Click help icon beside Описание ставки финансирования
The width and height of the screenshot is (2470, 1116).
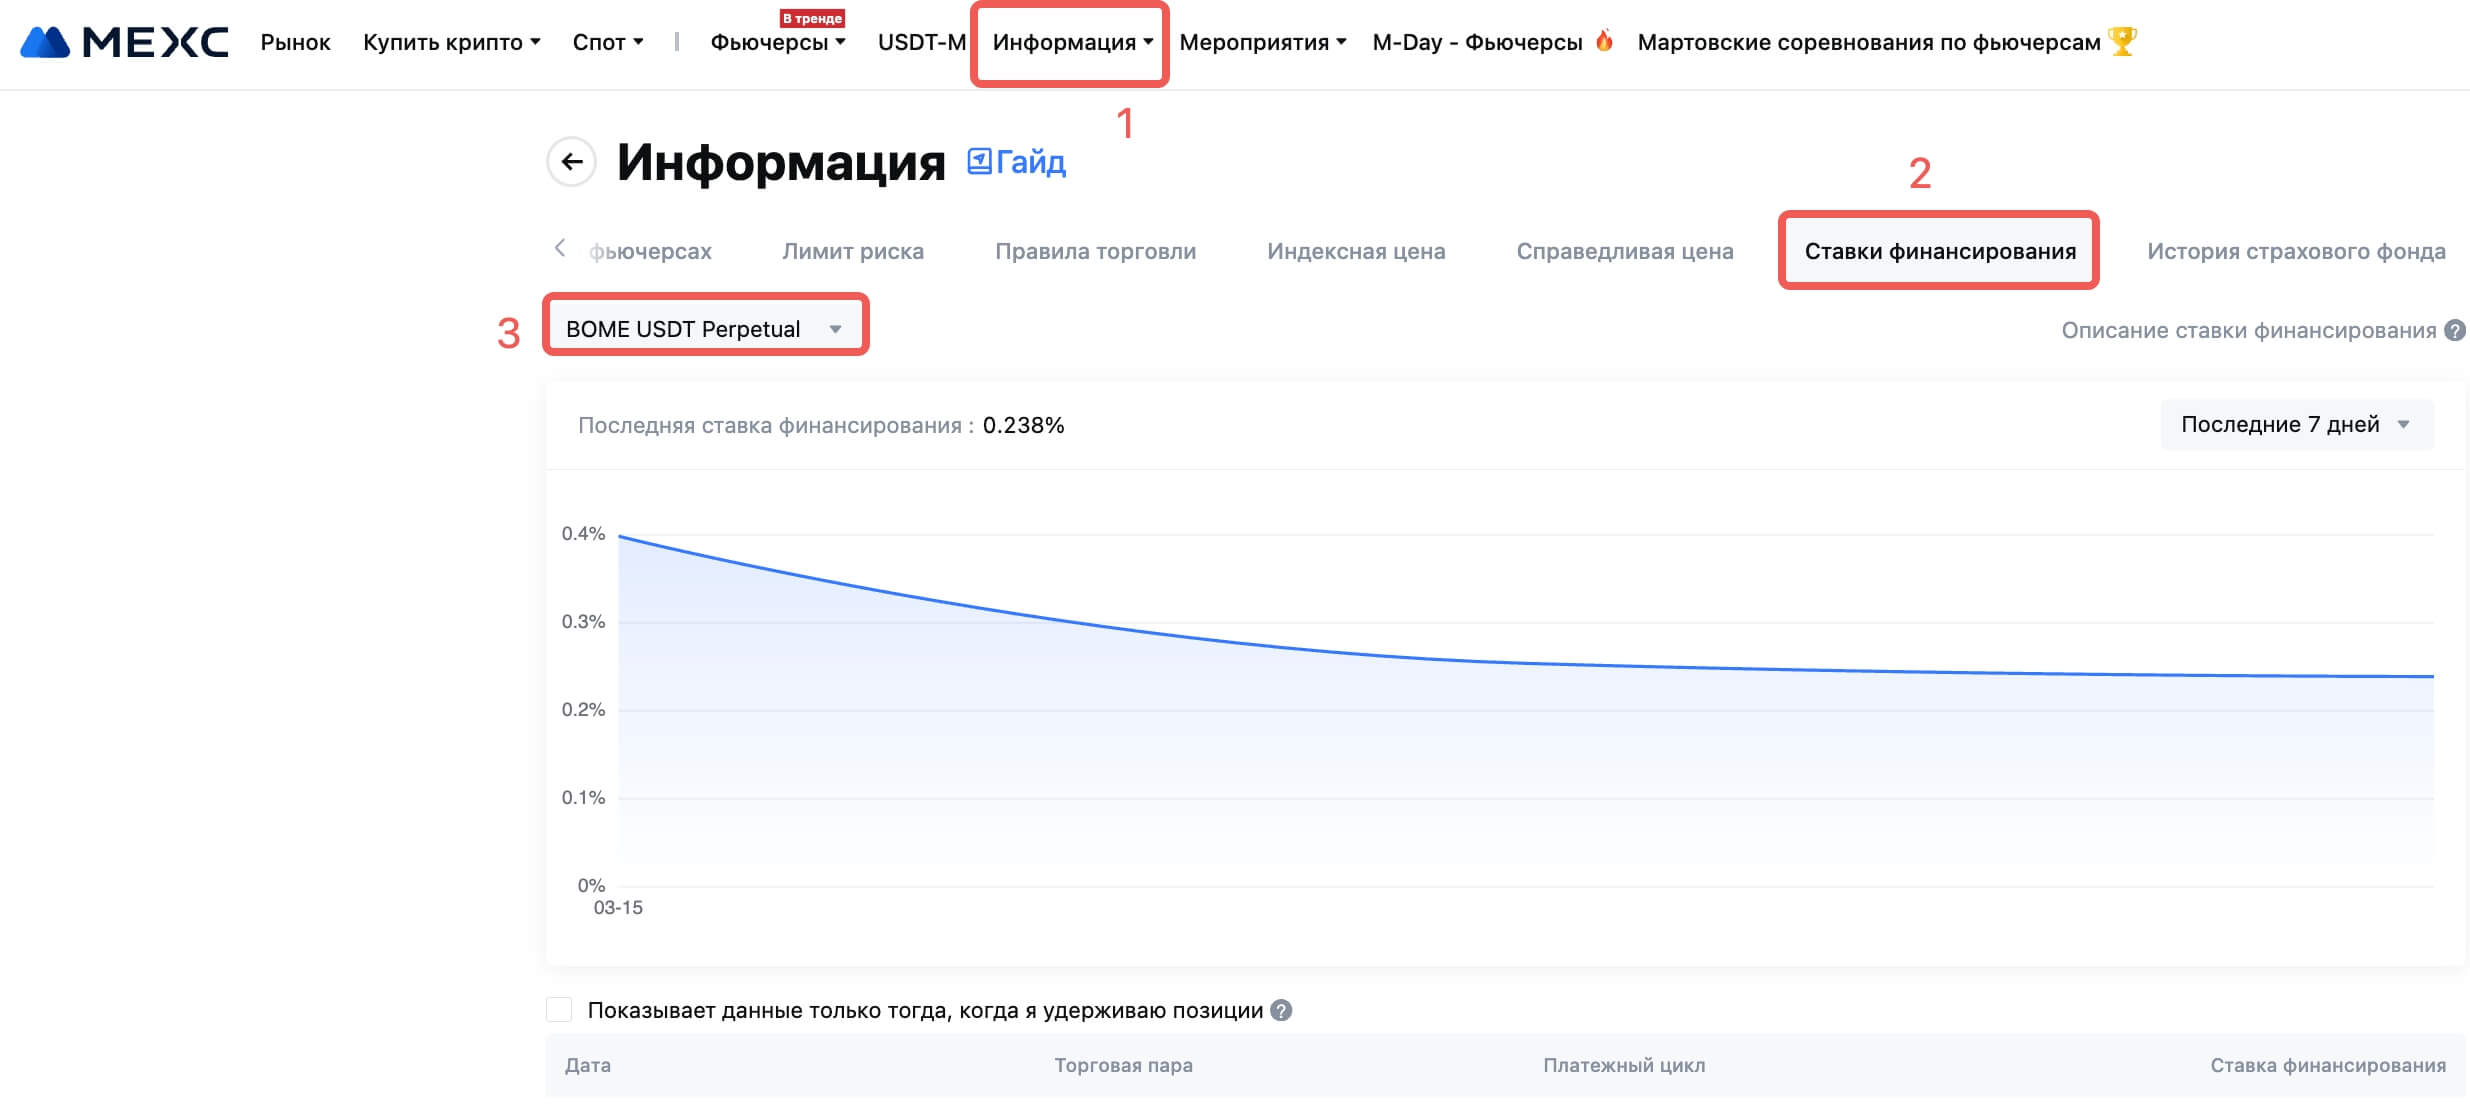[x=2454, y=330]
